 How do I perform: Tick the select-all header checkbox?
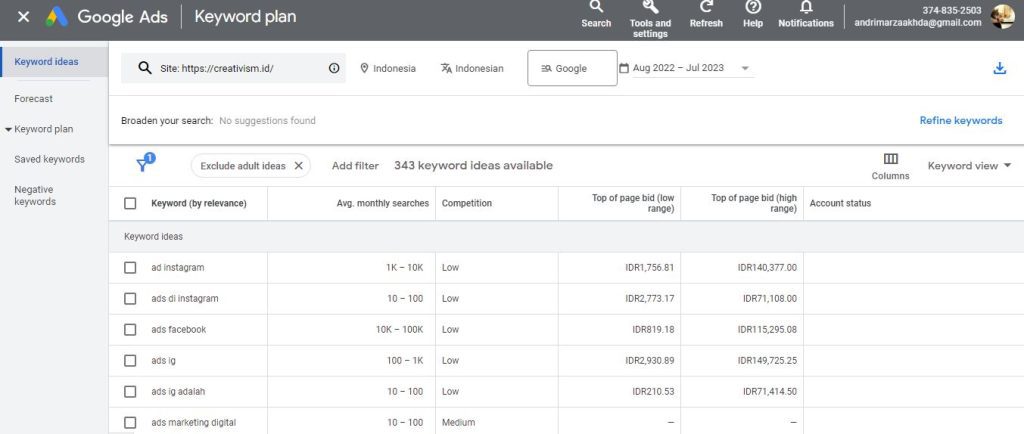click(x=130, y=203)
